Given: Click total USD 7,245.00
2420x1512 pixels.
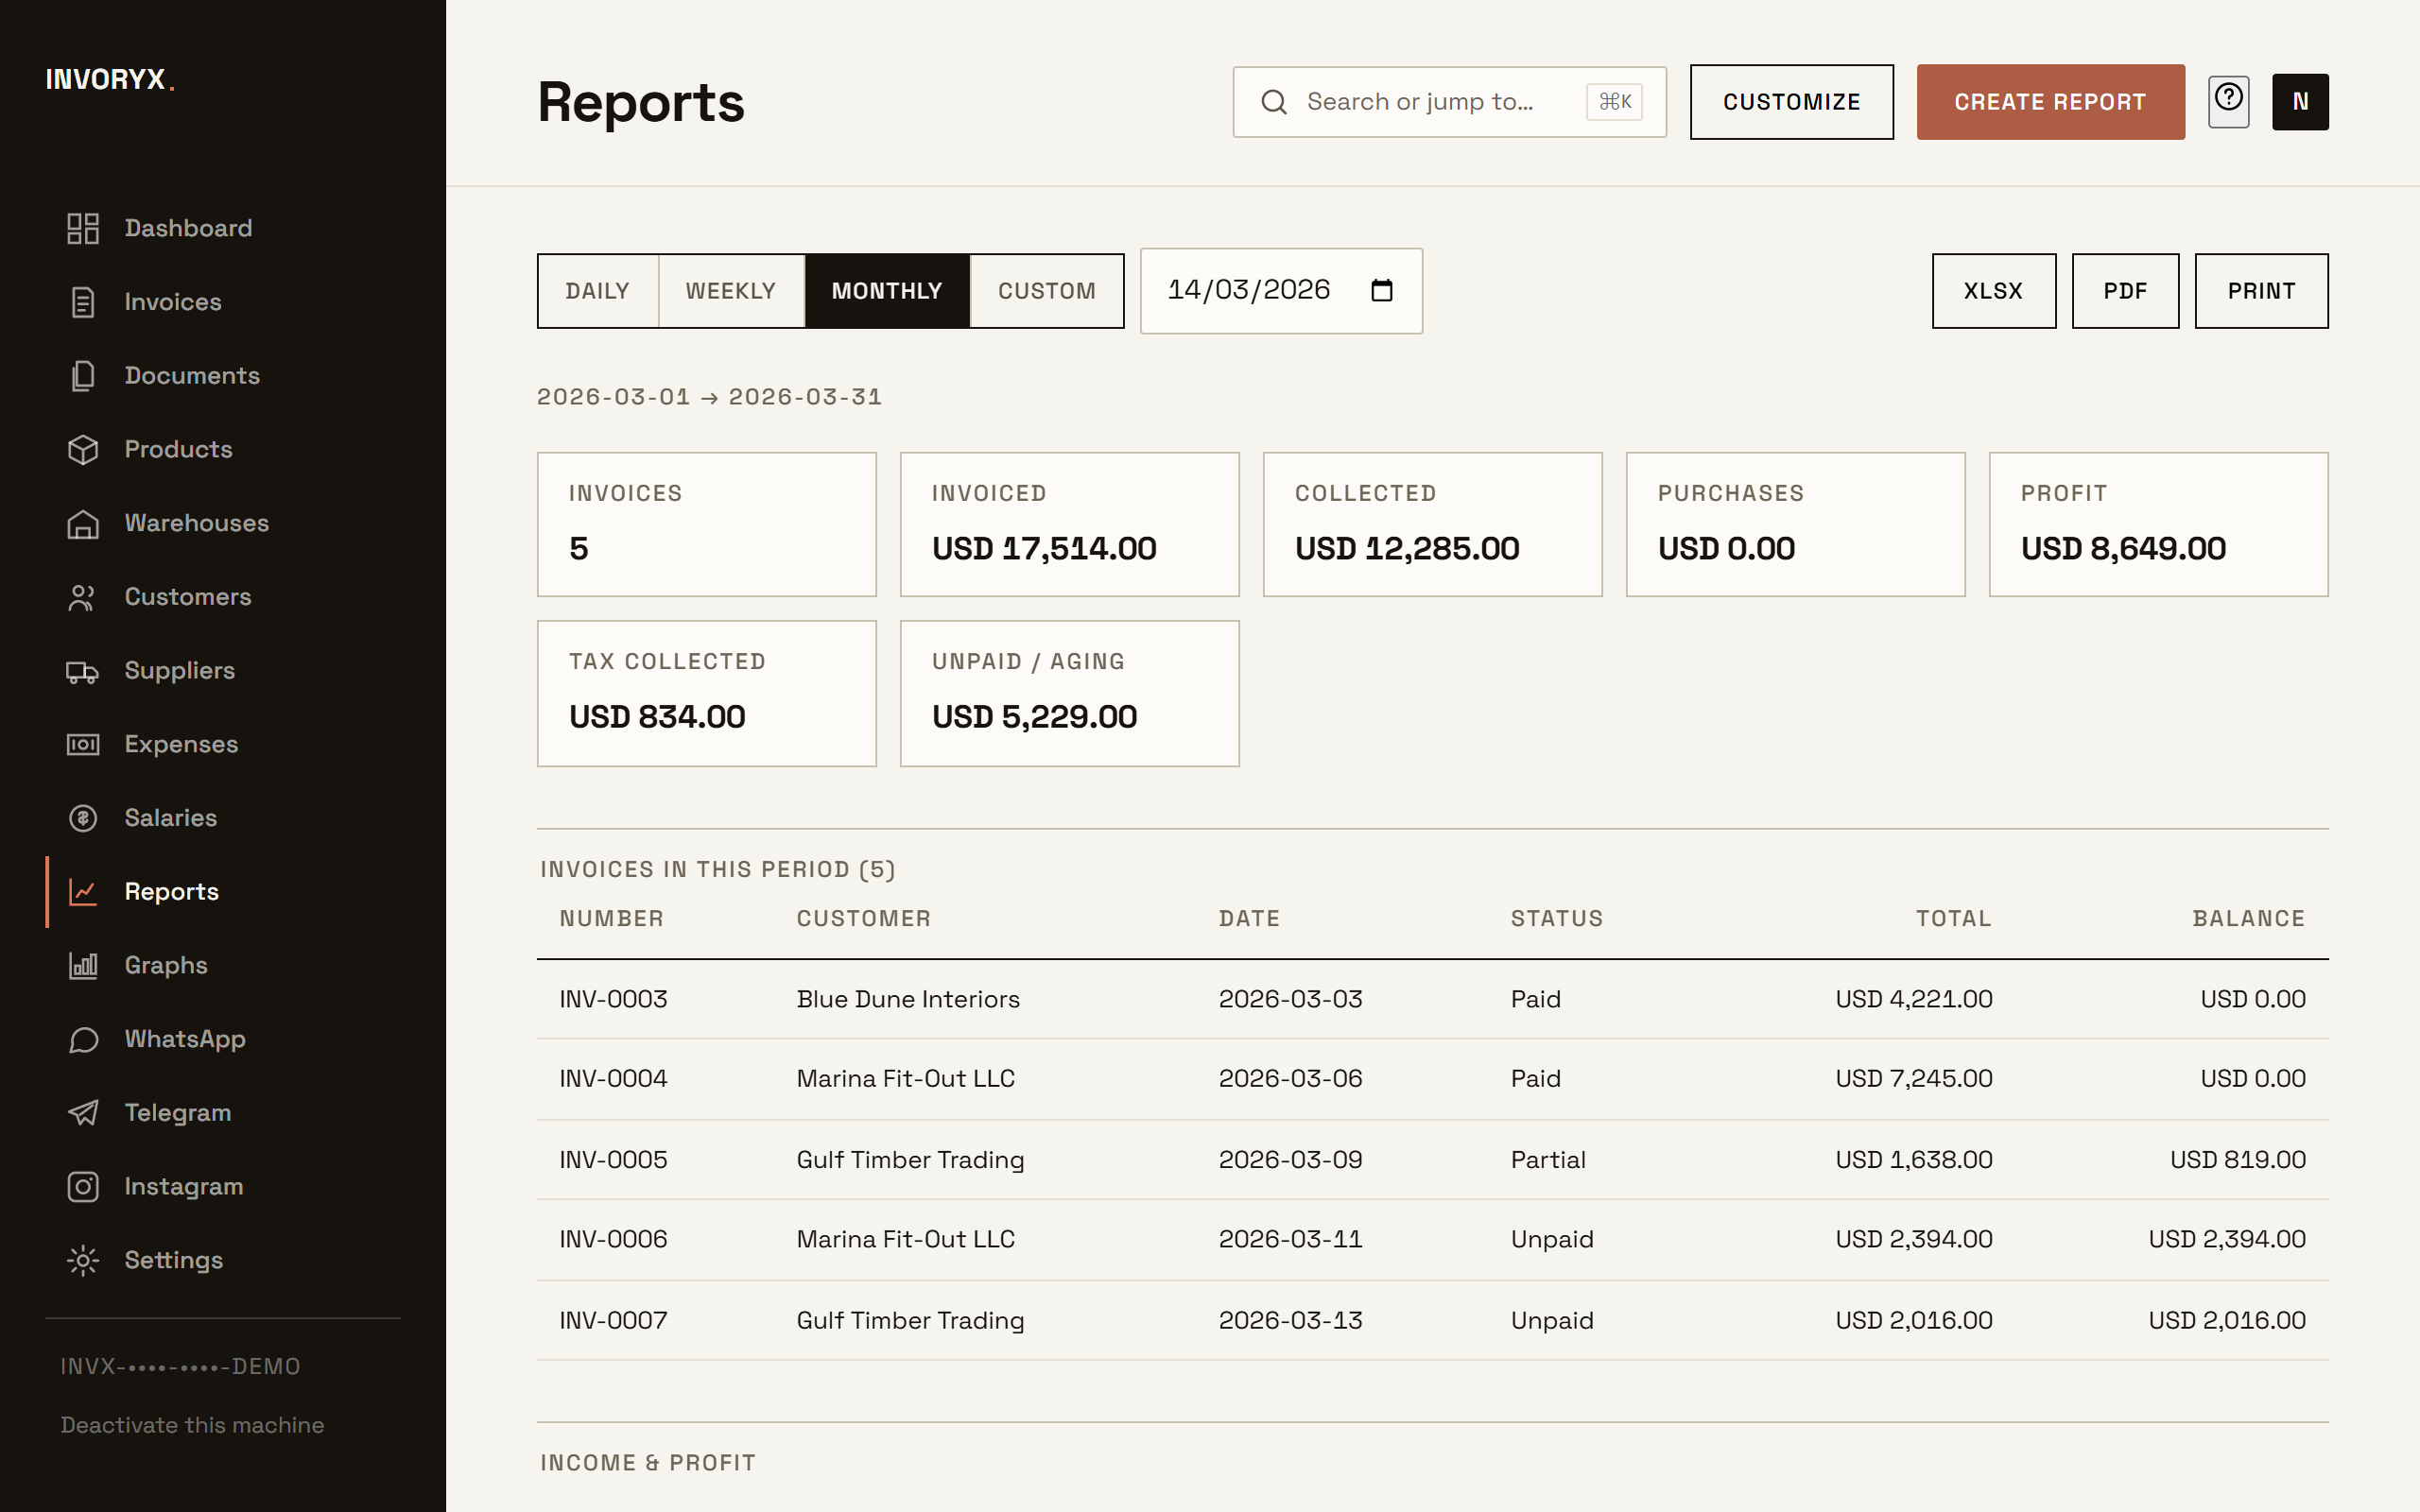Looking at the screenshot, I should [1914, 1078].
